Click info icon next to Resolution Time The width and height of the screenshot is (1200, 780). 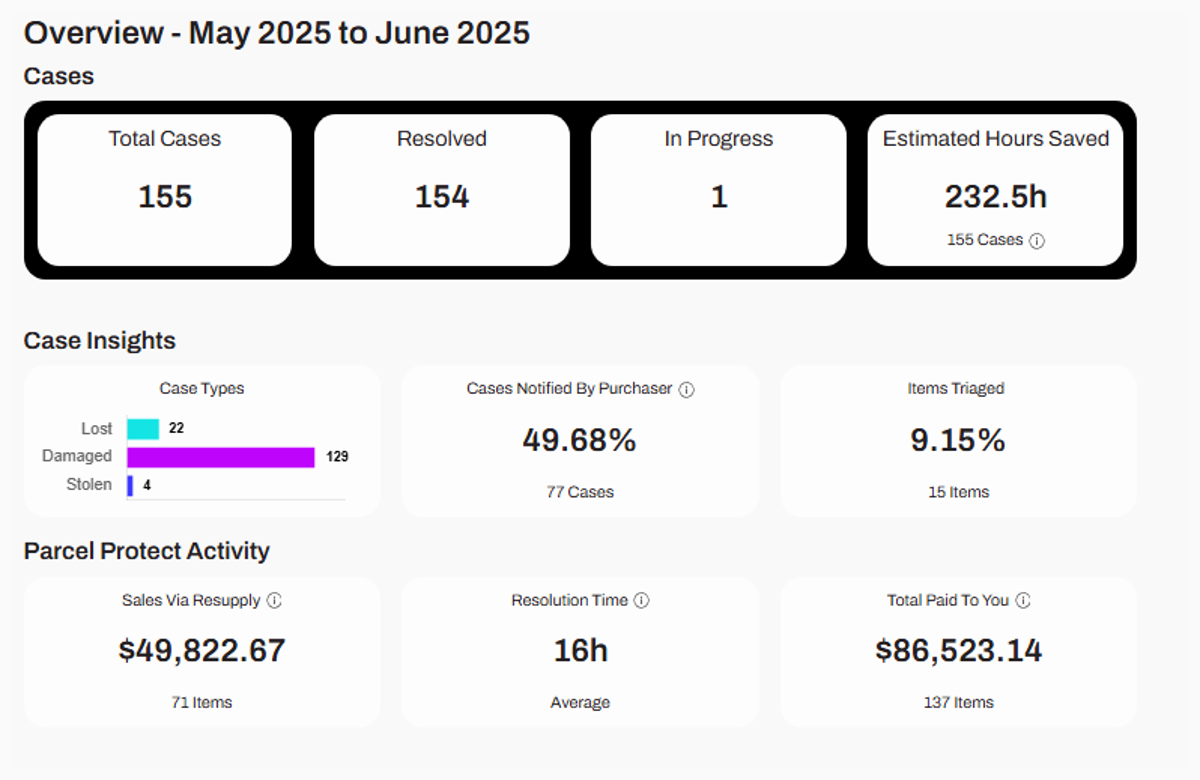pyautogui.click(x=642, y=601)
